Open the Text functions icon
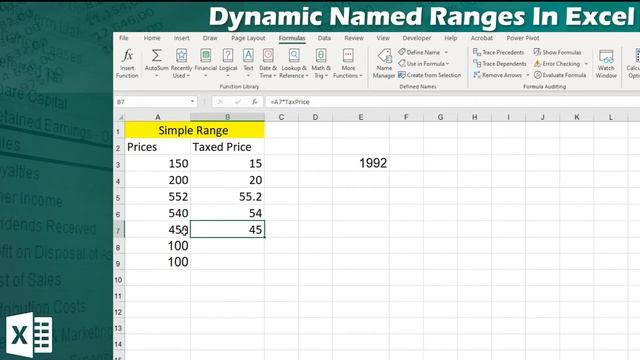Screen dimensions: 640x360 click(248, 56)
